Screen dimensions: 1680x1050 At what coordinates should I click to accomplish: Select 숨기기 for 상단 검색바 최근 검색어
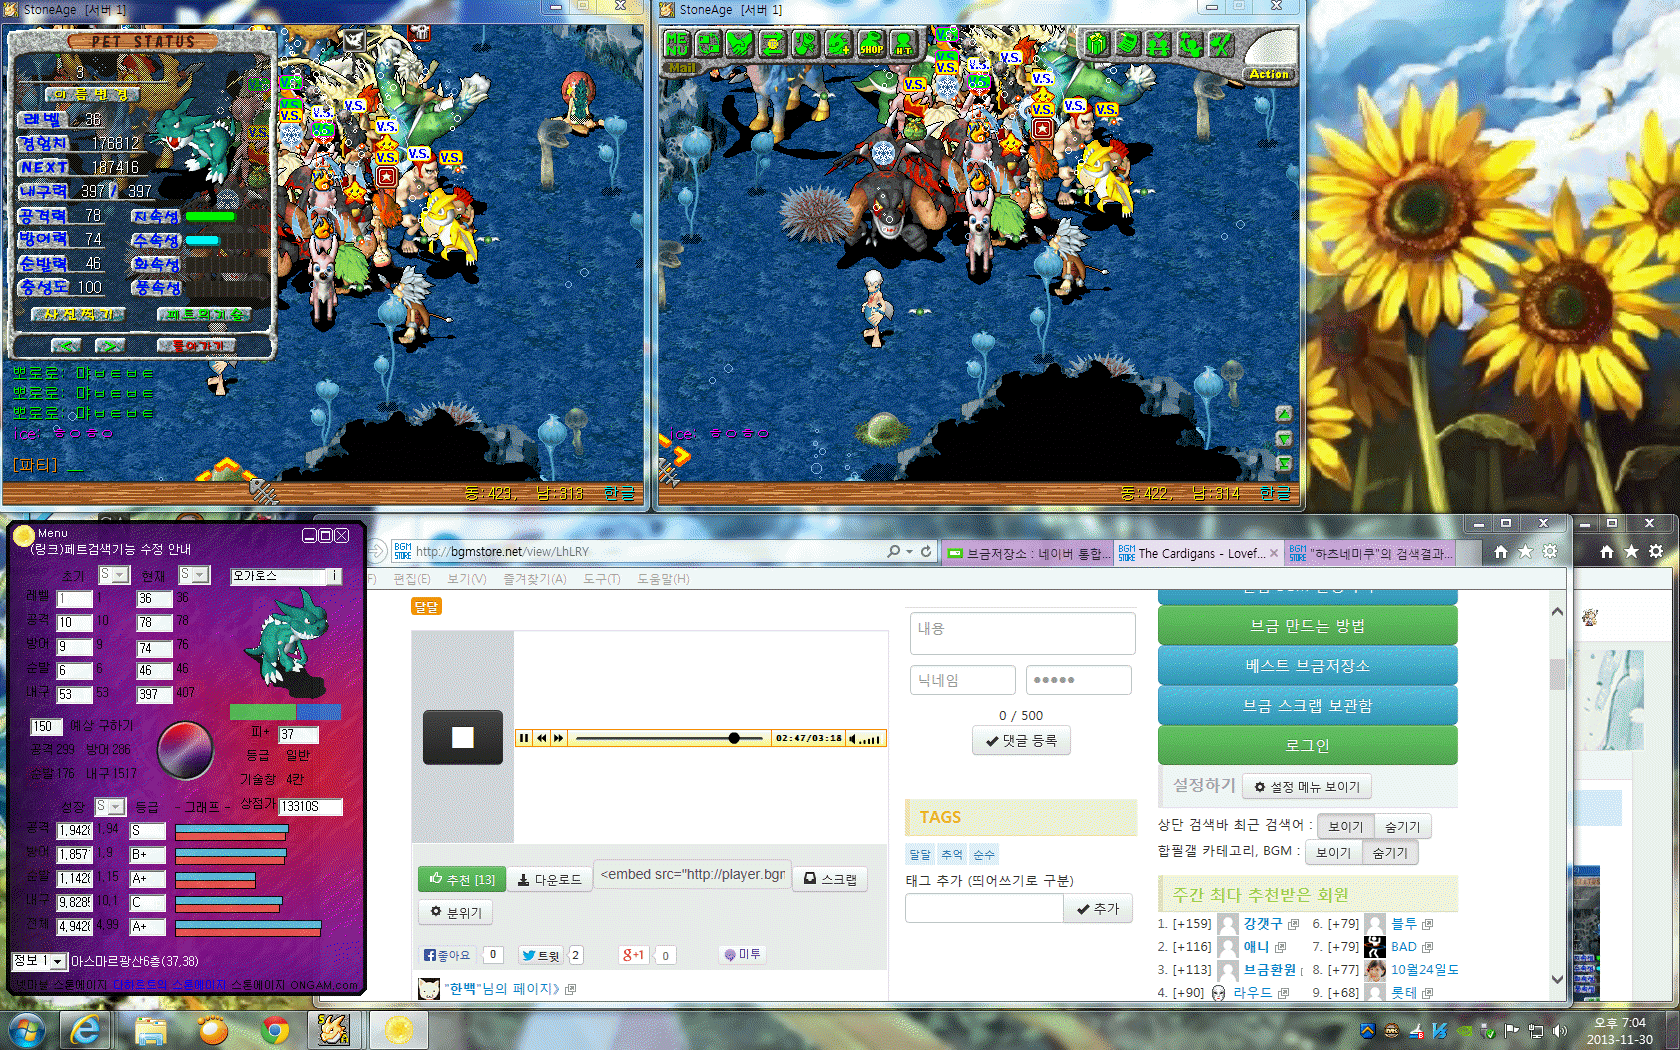tap(1402, 827)
